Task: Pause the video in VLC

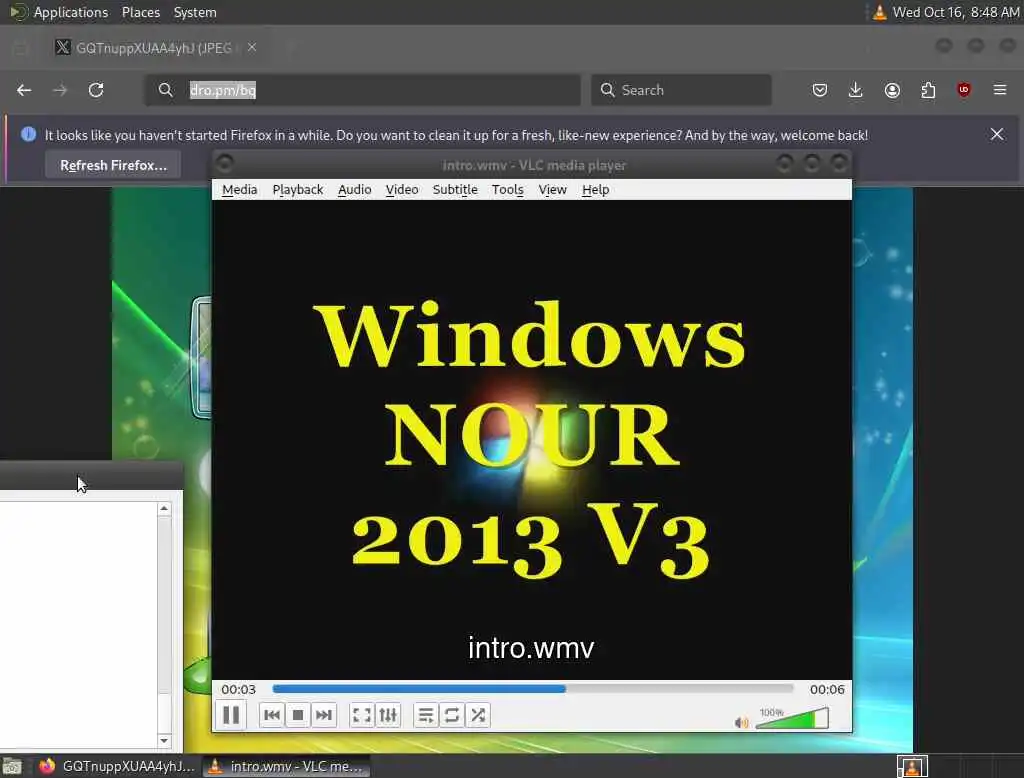Action: (x=231, y=715)
